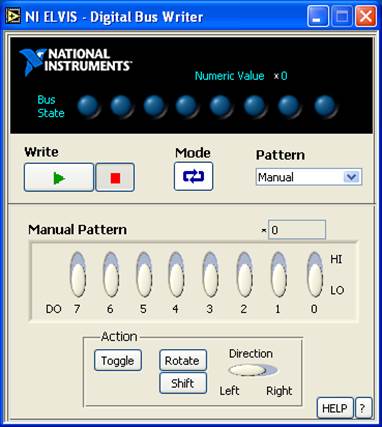Close the Digital Bus Writer window
The width and height of the screenshot is (382, 427).
pyautogui.click(x=366, y=16)
